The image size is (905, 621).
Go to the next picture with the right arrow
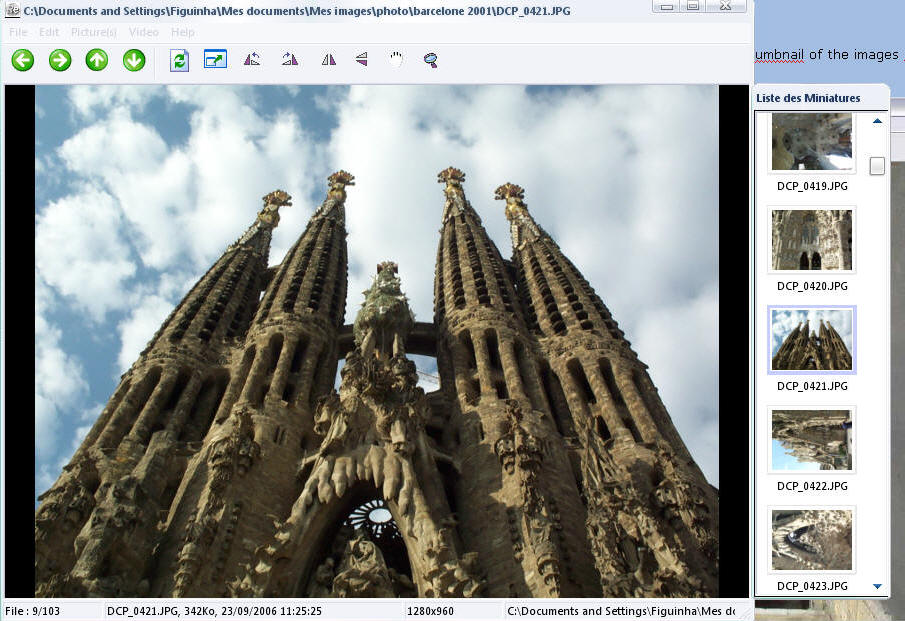click(x=60, y=60)
